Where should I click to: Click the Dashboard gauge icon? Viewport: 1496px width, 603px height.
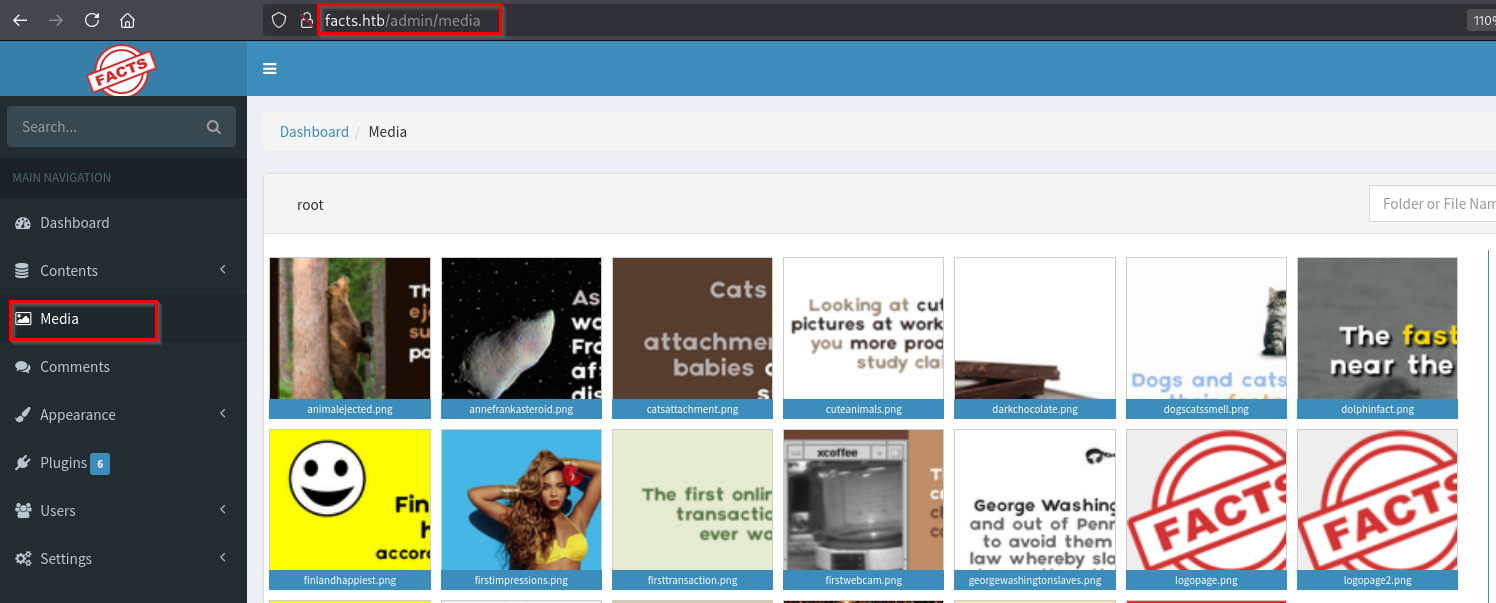tap(23, 223)
